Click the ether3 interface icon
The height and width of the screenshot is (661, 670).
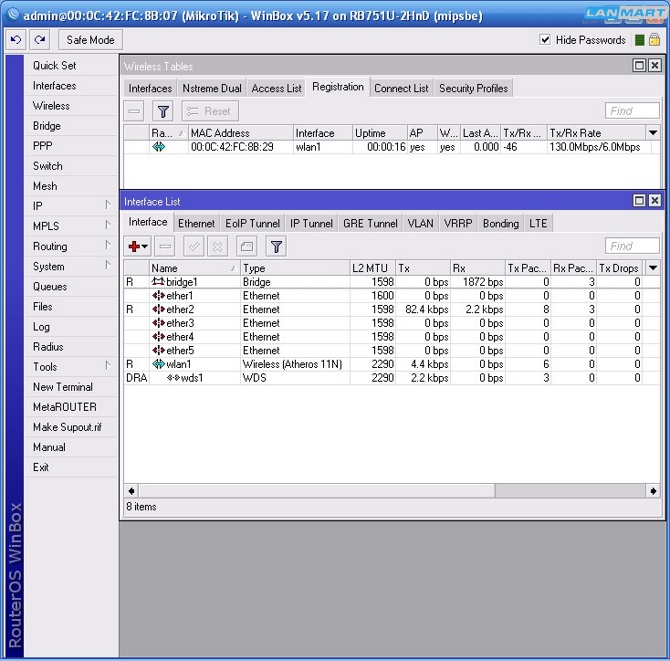[x=159, y=323]
